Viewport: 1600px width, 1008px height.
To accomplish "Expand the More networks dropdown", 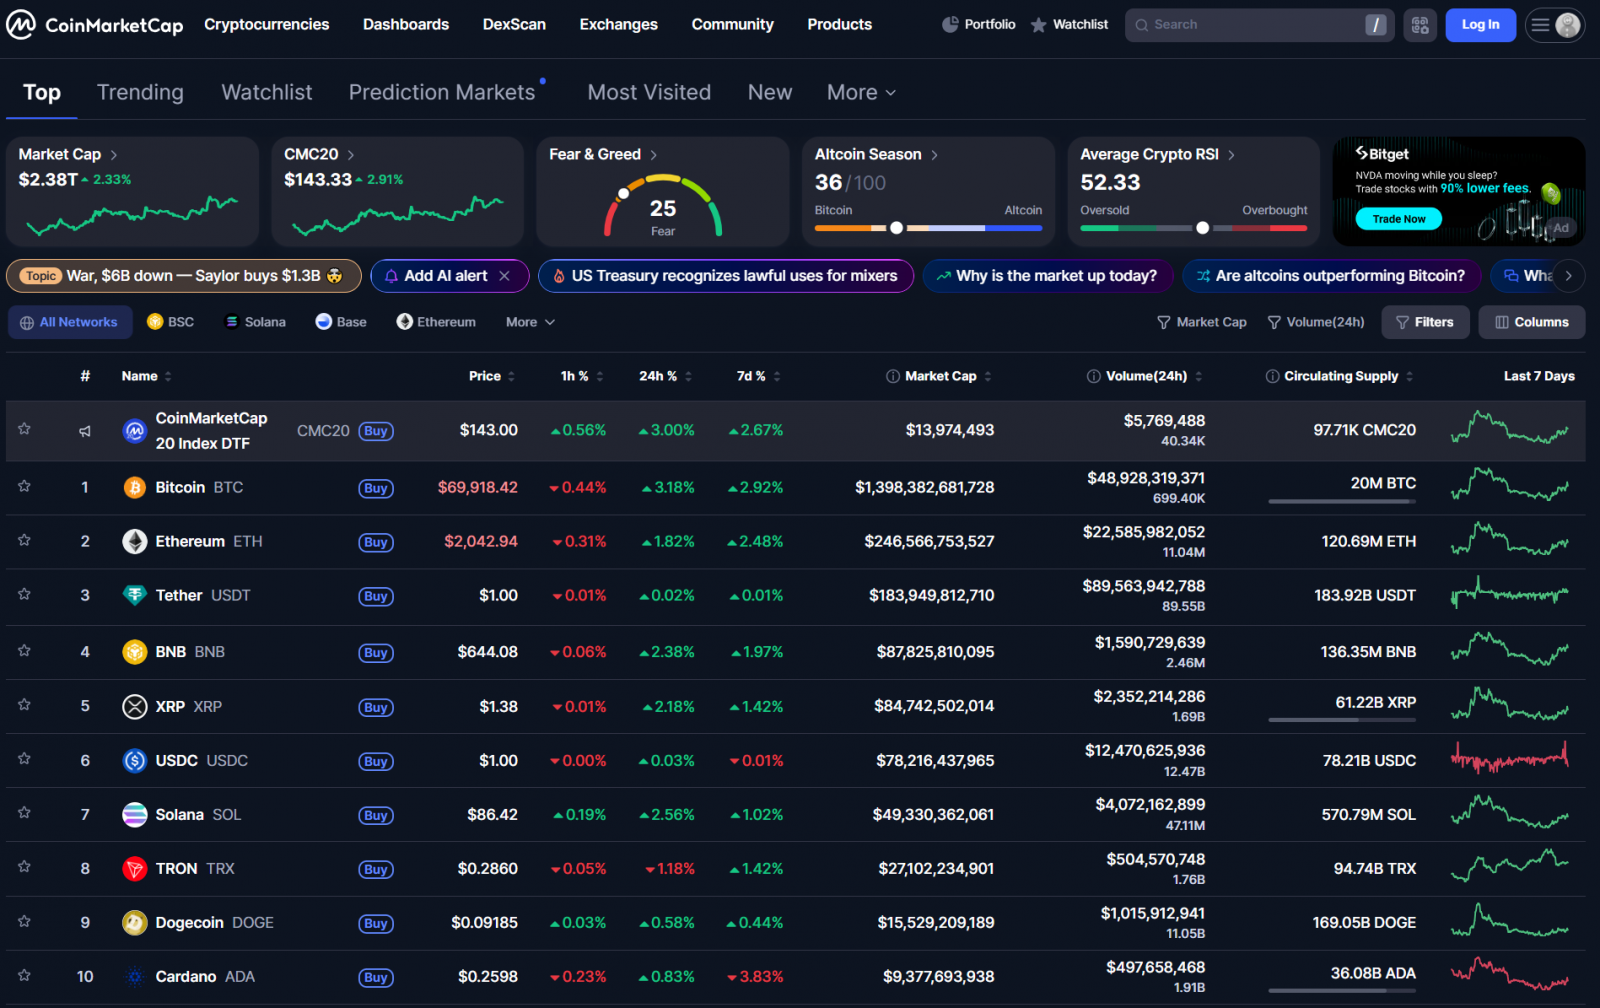I will pos(530,322).
